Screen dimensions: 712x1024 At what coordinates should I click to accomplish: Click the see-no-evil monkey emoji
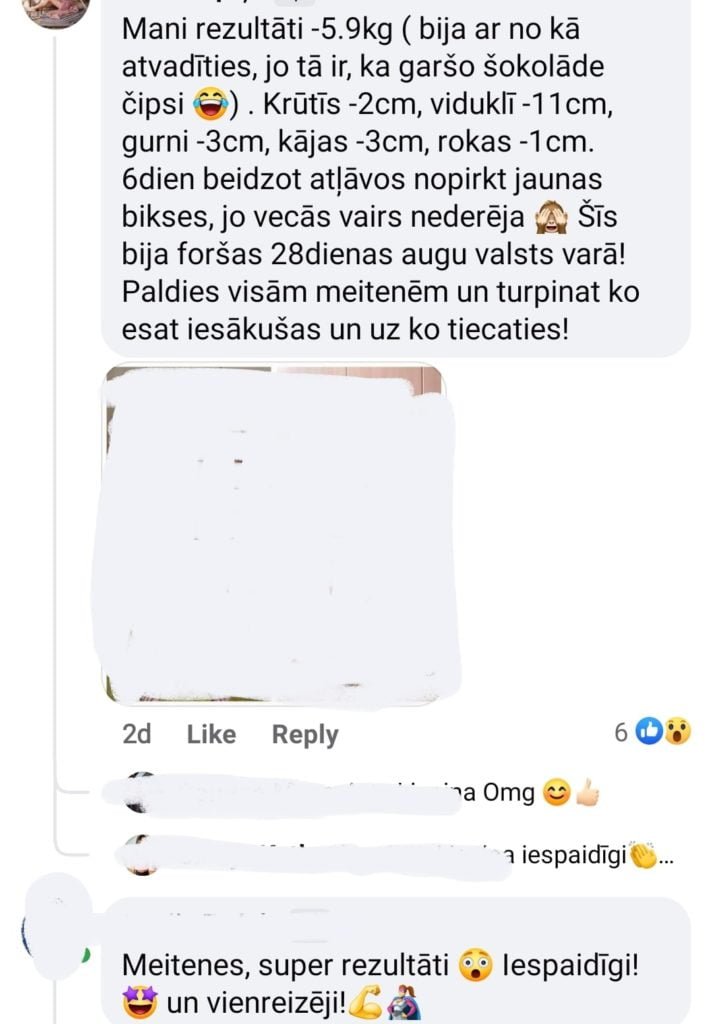click(551, 217)
